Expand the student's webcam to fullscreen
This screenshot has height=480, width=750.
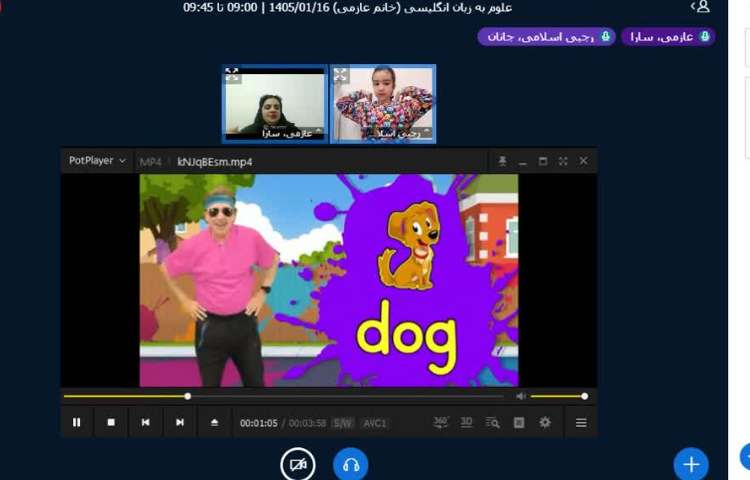[340, 75]
